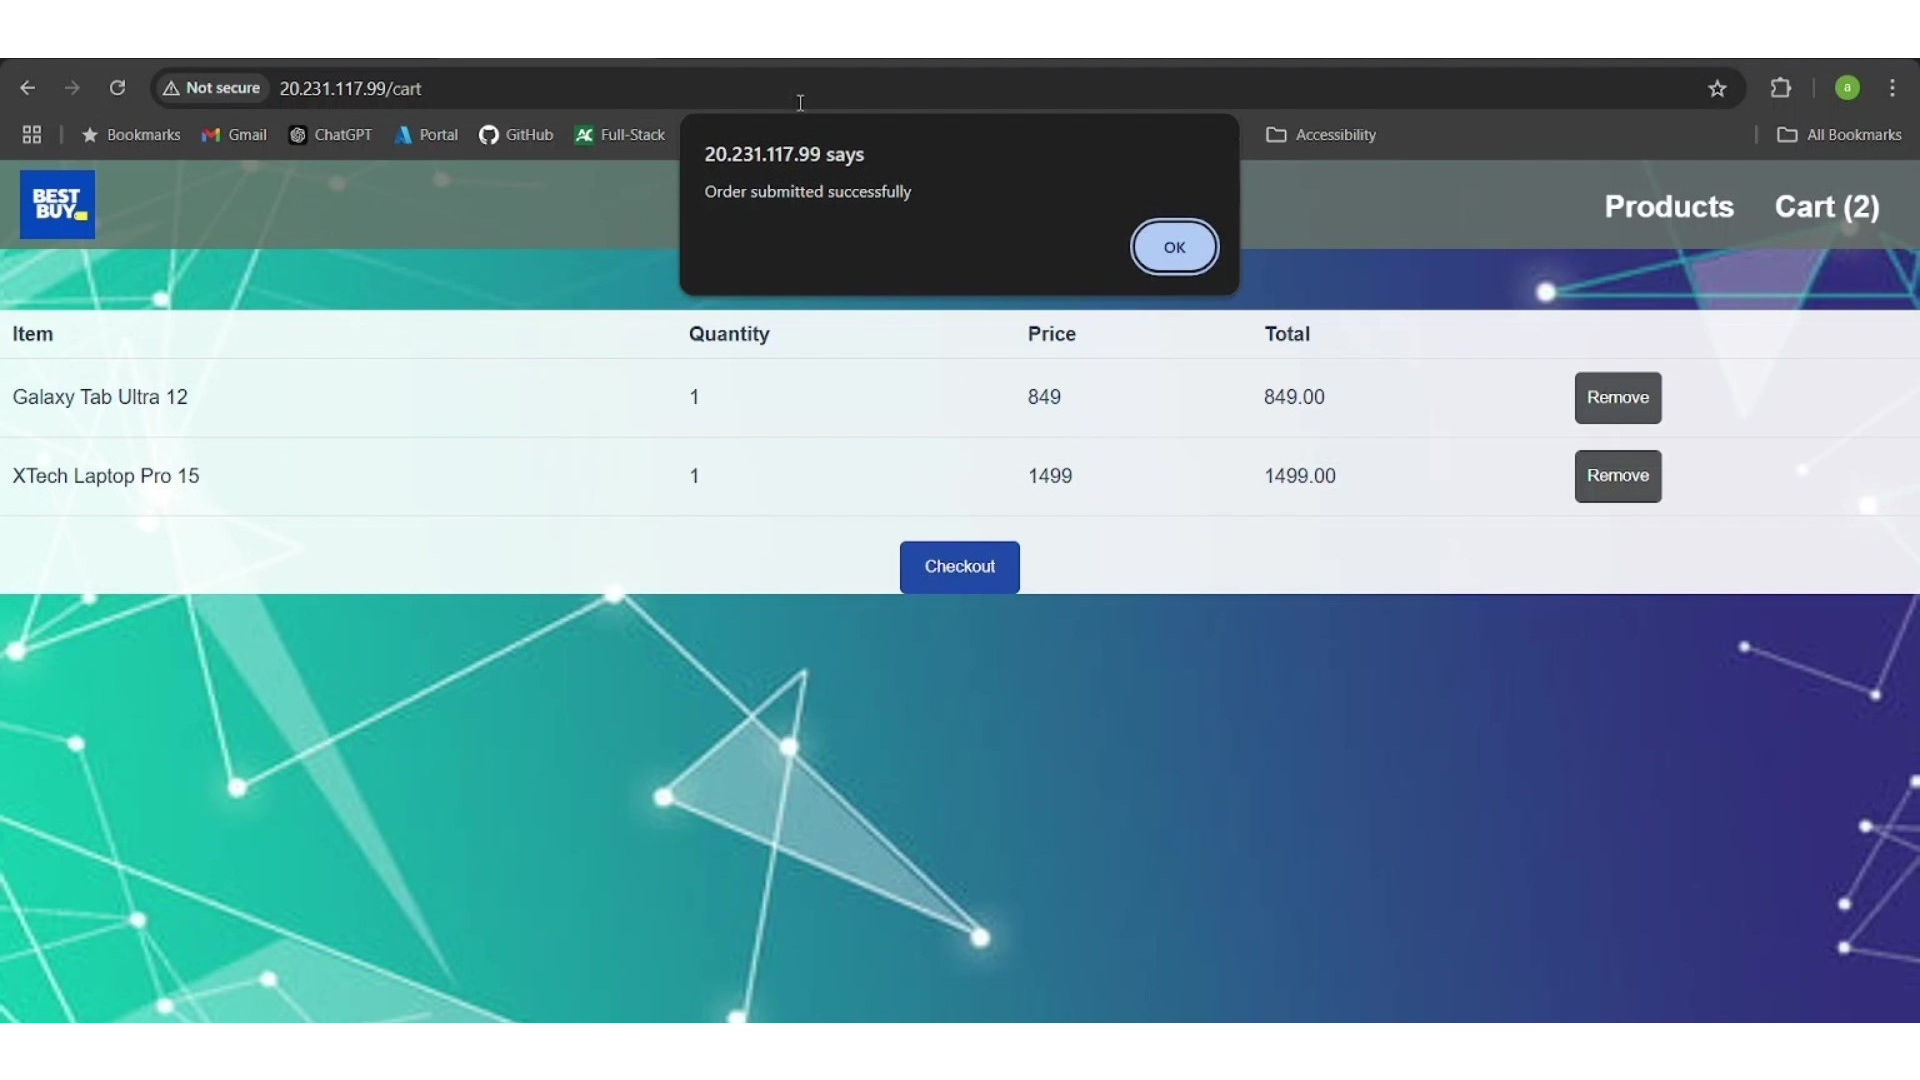Image resolution: width=1920 pixels, height=1080 pixels.
Task: Click the Best Buy logo
Action: click(x=57, y=205)
